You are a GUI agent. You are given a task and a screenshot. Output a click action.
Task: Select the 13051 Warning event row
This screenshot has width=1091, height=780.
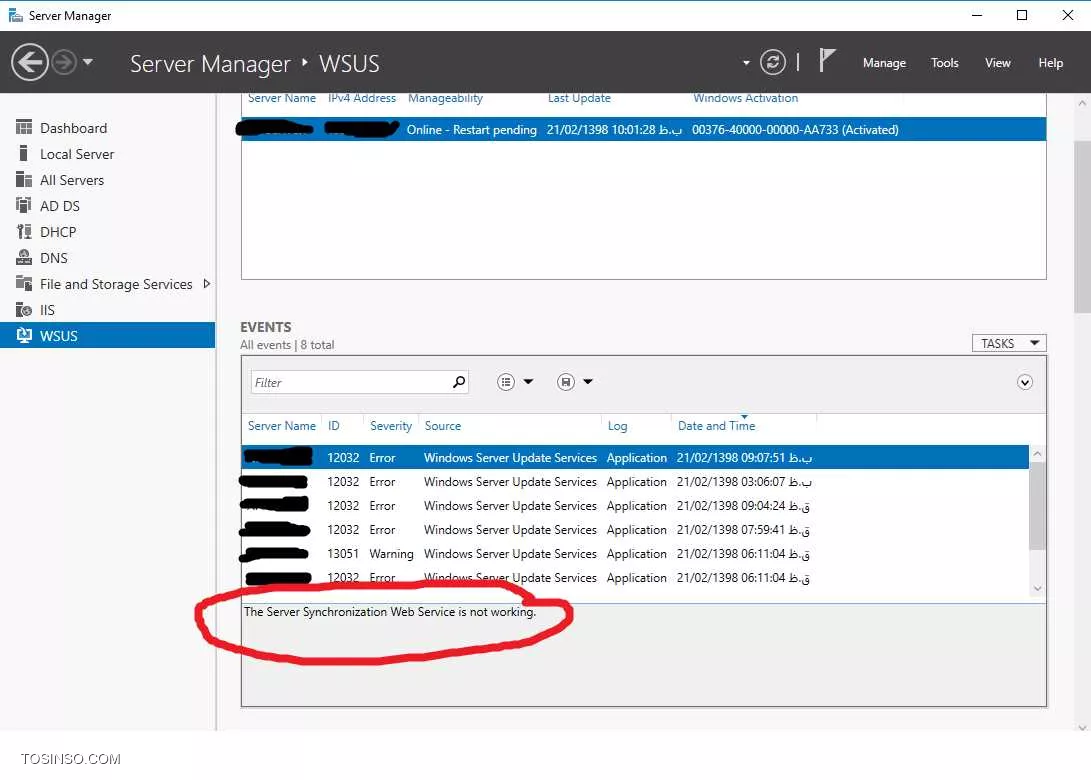point(635,554)
